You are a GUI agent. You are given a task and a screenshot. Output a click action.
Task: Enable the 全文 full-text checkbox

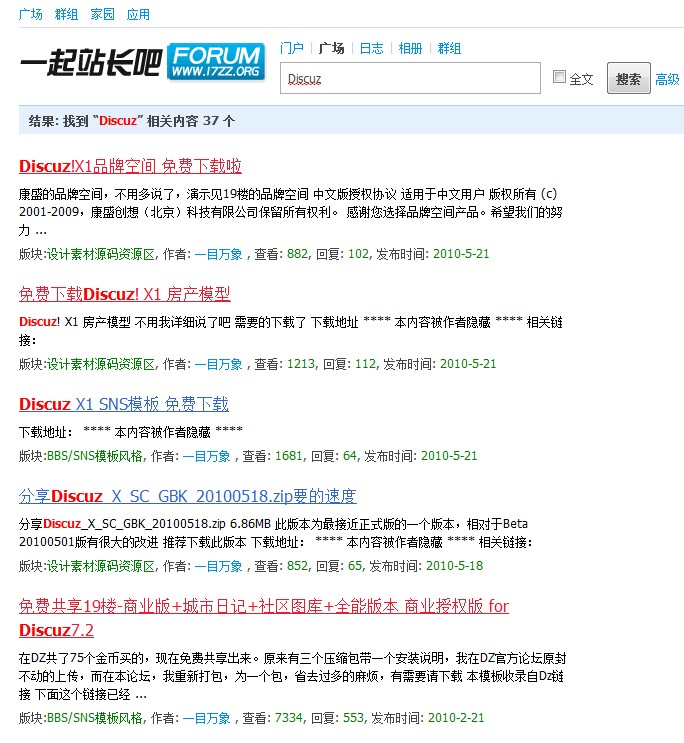(x=559, y=76)
